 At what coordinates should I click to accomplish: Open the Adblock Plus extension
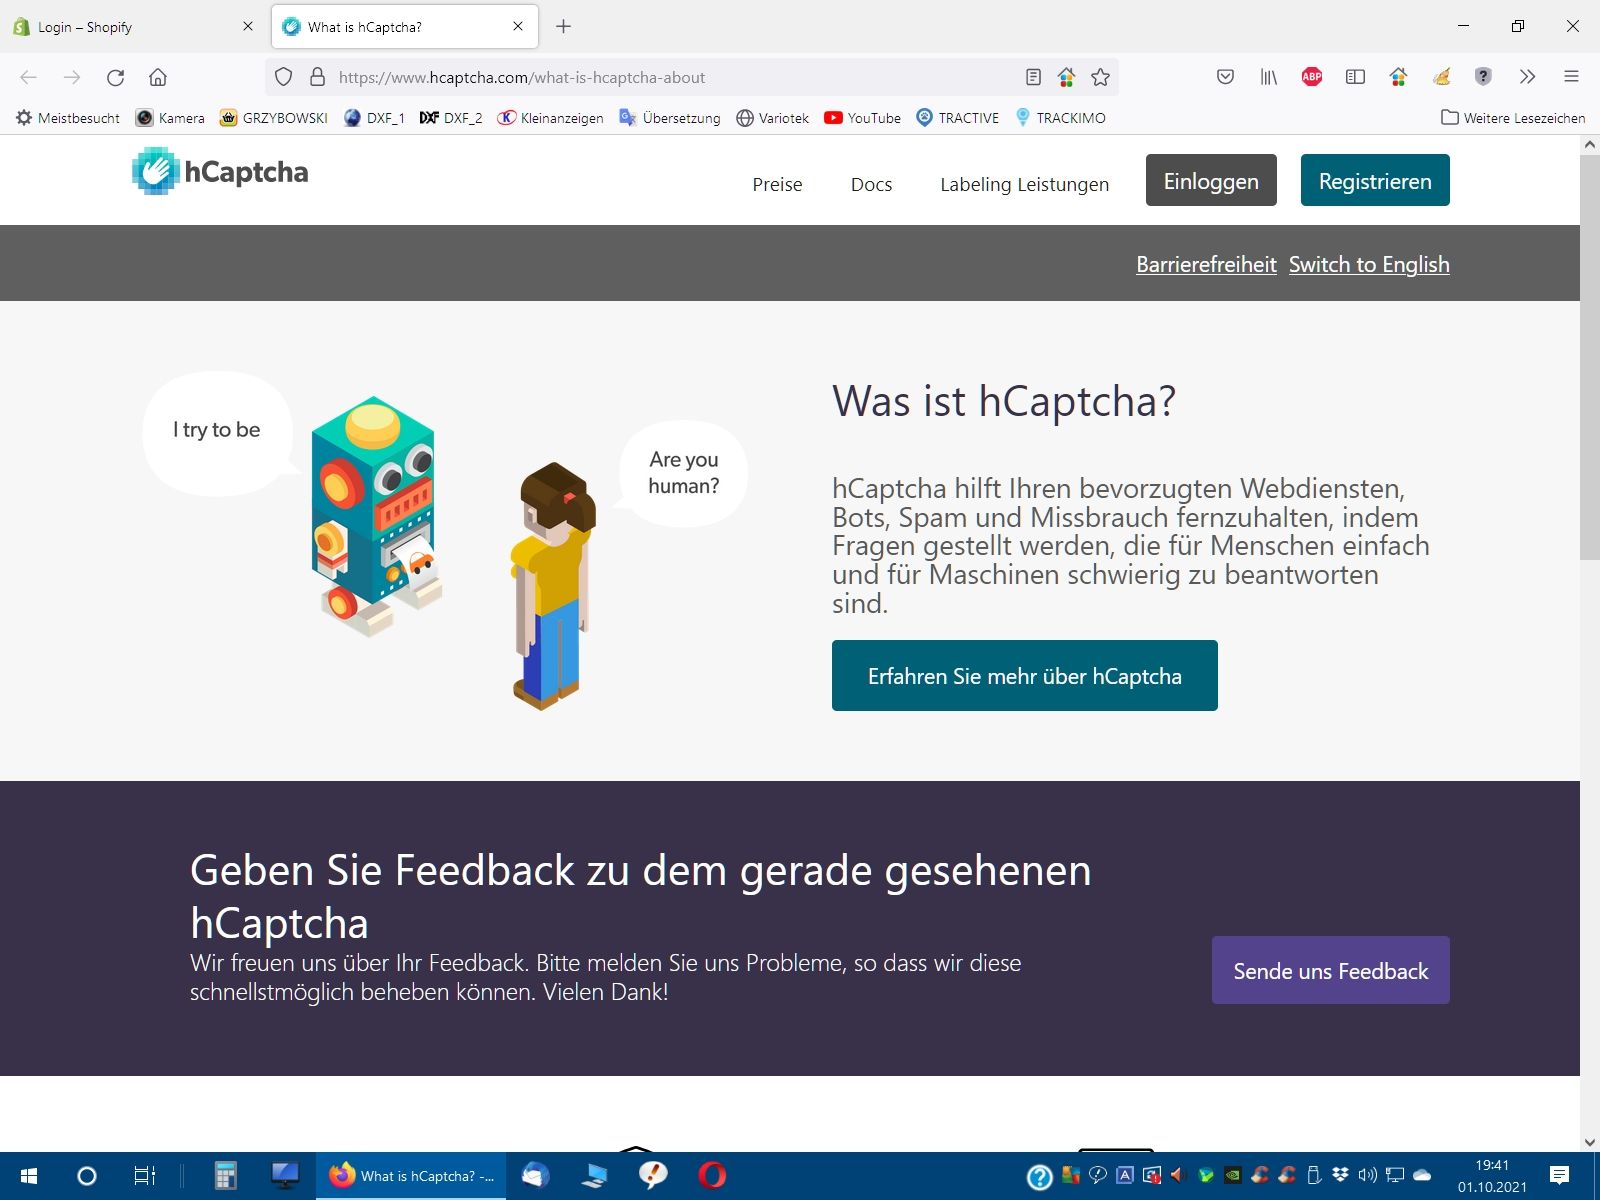[1312, 77]
